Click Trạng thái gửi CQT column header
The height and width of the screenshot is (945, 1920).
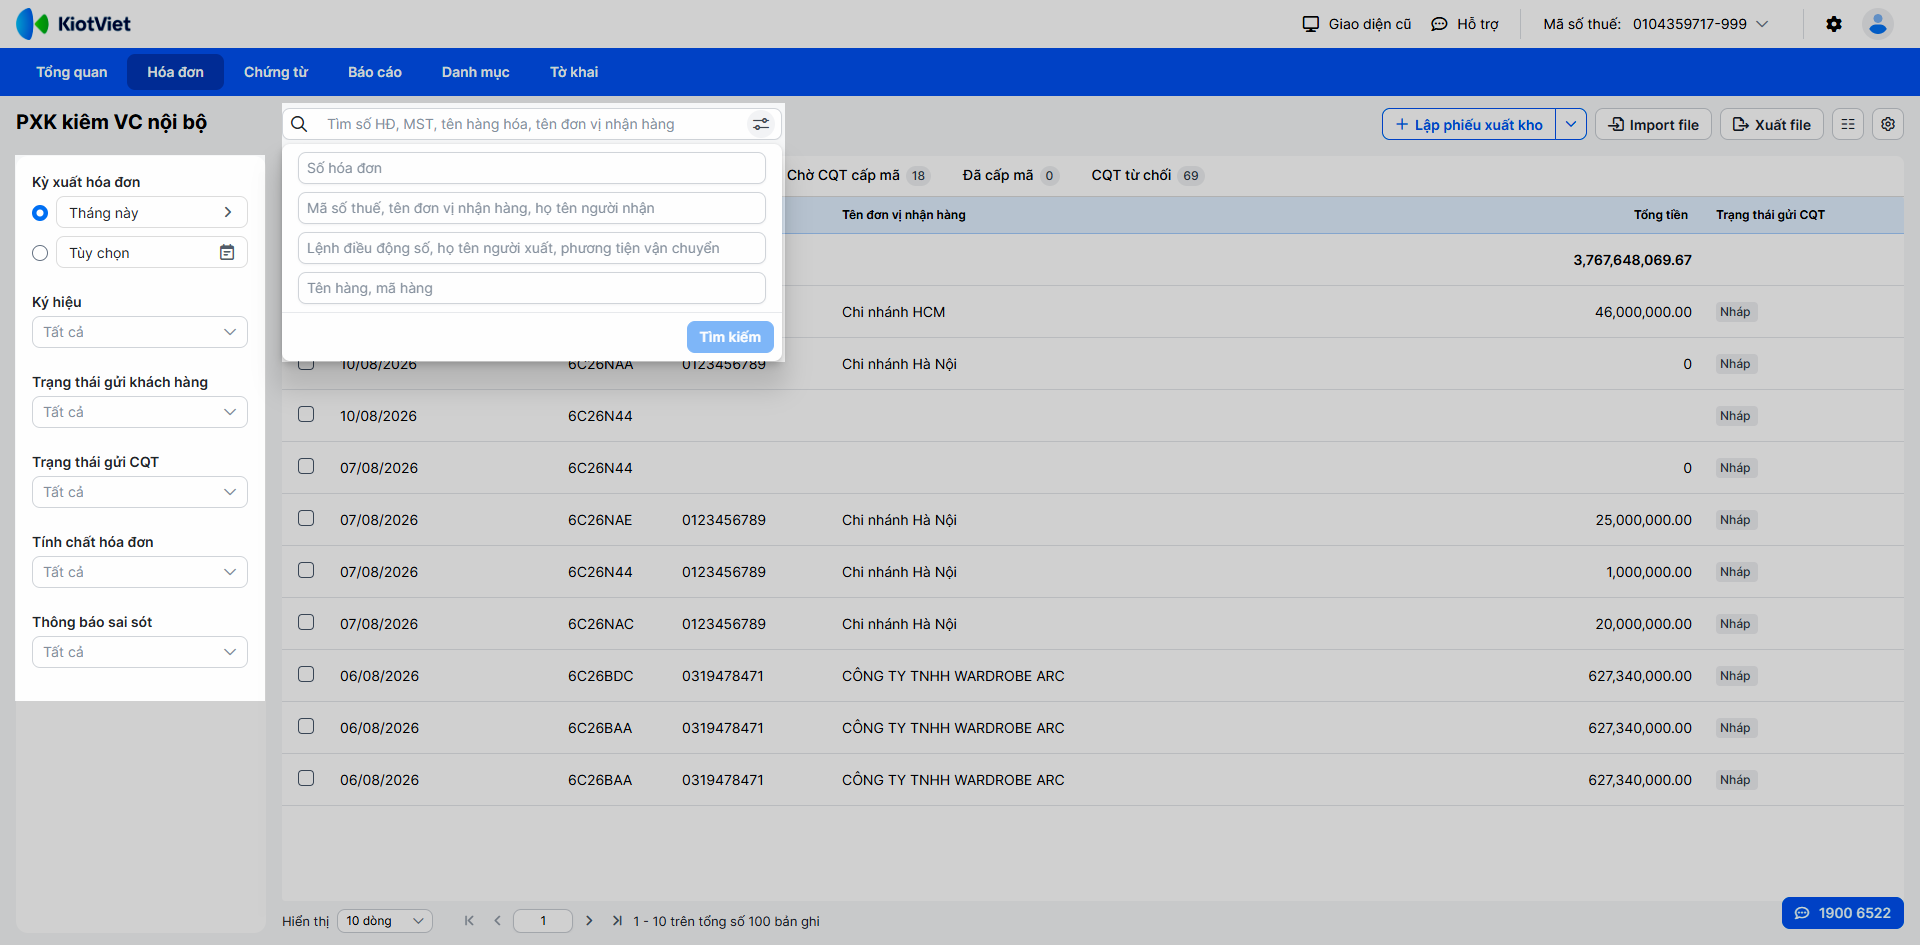tap(1770, 215)
